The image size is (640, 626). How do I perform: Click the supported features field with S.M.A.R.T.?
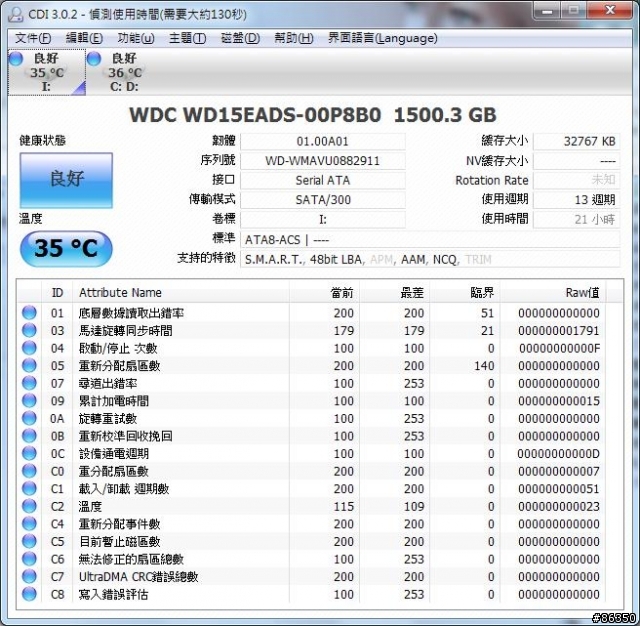430,259
